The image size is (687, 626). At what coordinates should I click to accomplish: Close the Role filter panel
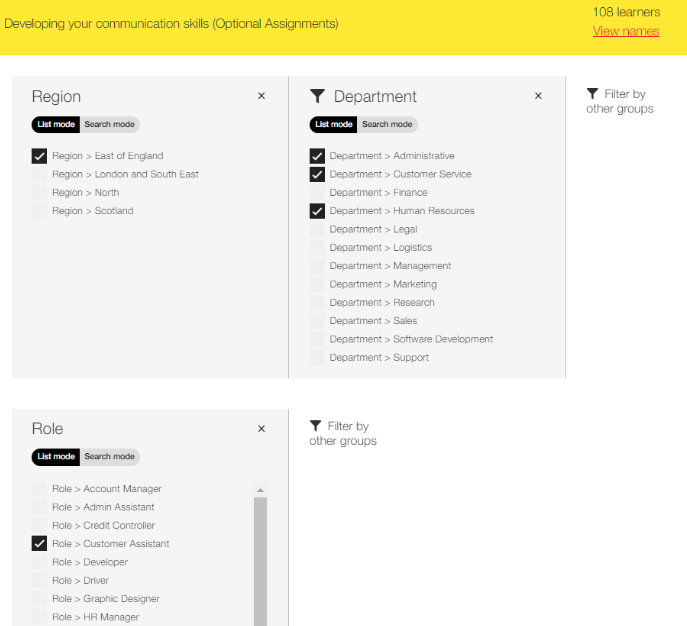coord(261,429)
